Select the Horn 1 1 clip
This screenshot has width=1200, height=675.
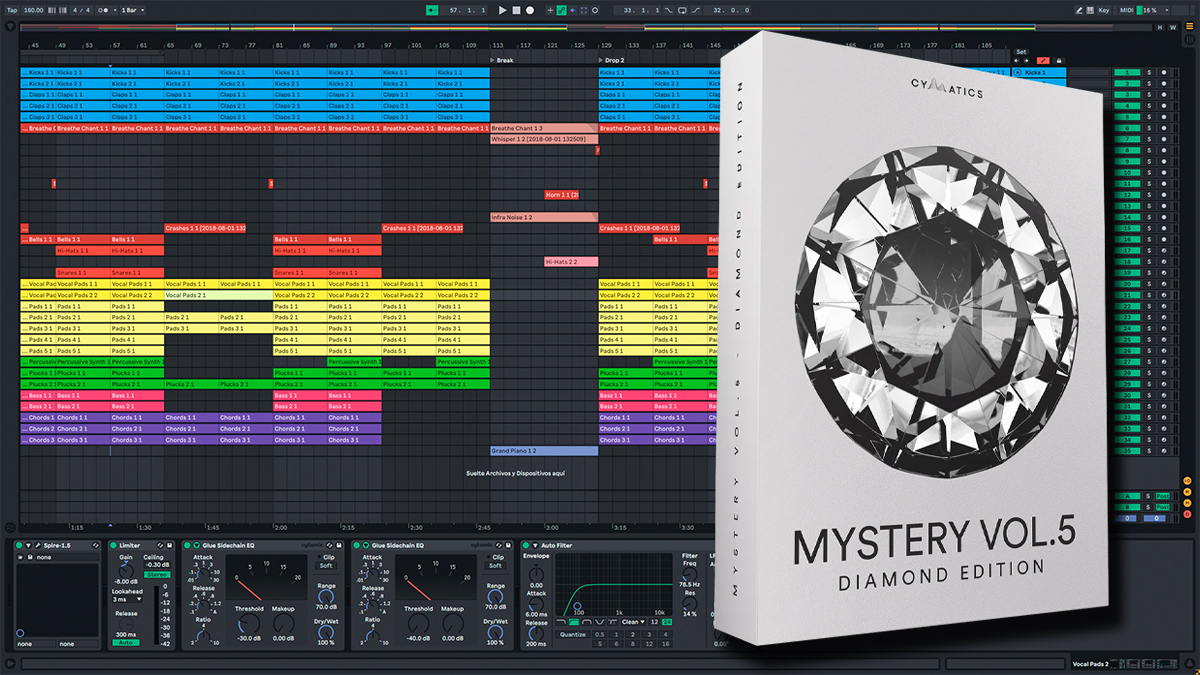[561, 194]
